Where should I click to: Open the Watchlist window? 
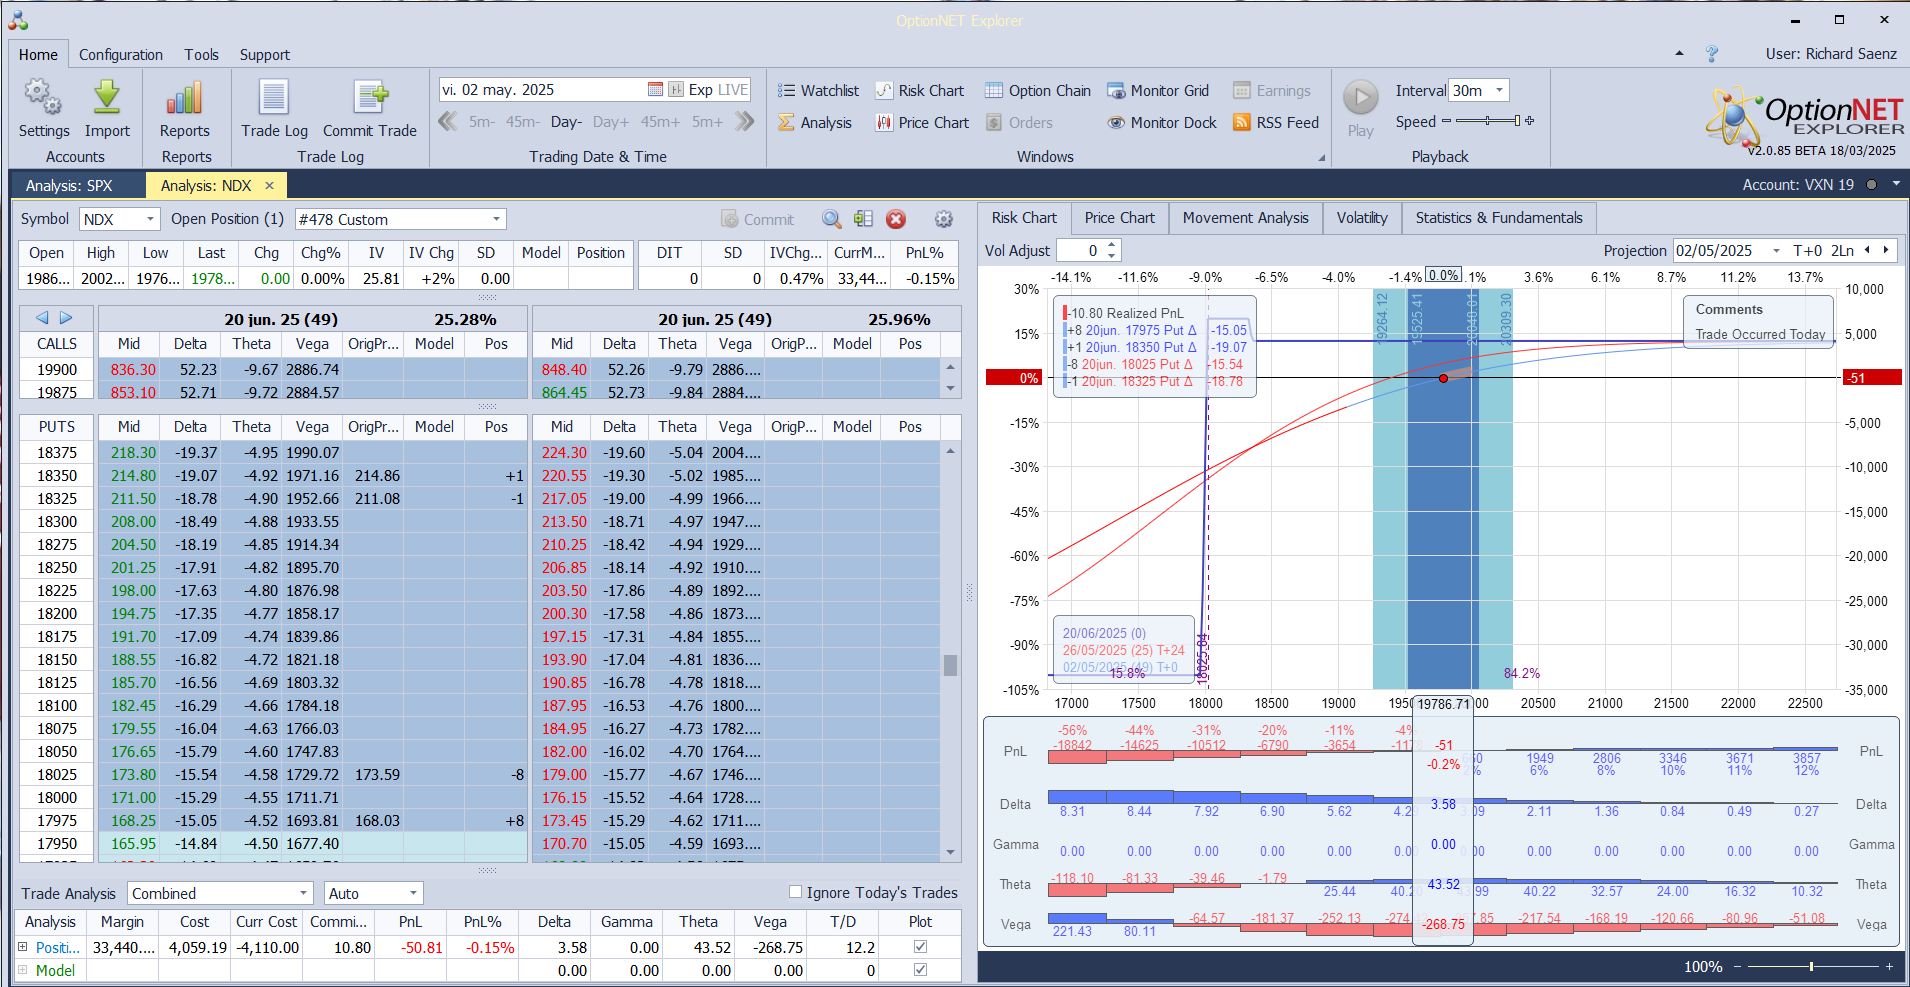(818, 90)
